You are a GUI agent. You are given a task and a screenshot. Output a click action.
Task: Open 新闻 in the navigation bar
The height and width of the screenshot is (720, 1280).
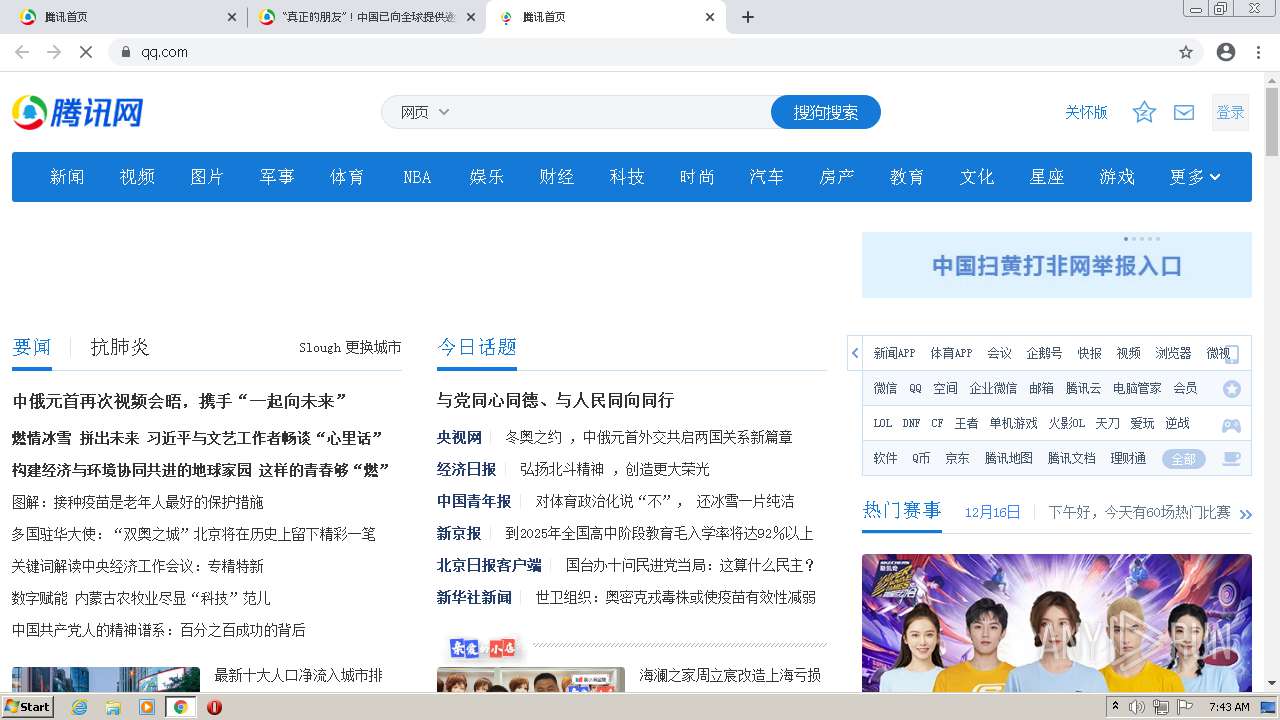[67, 177]
